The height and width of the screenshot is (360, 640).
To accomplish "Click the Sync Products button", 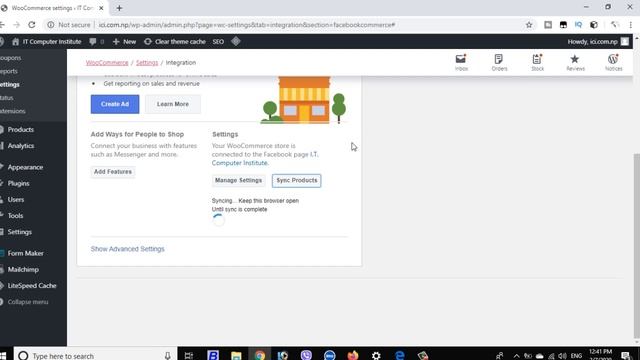I will tap(297, 180).
